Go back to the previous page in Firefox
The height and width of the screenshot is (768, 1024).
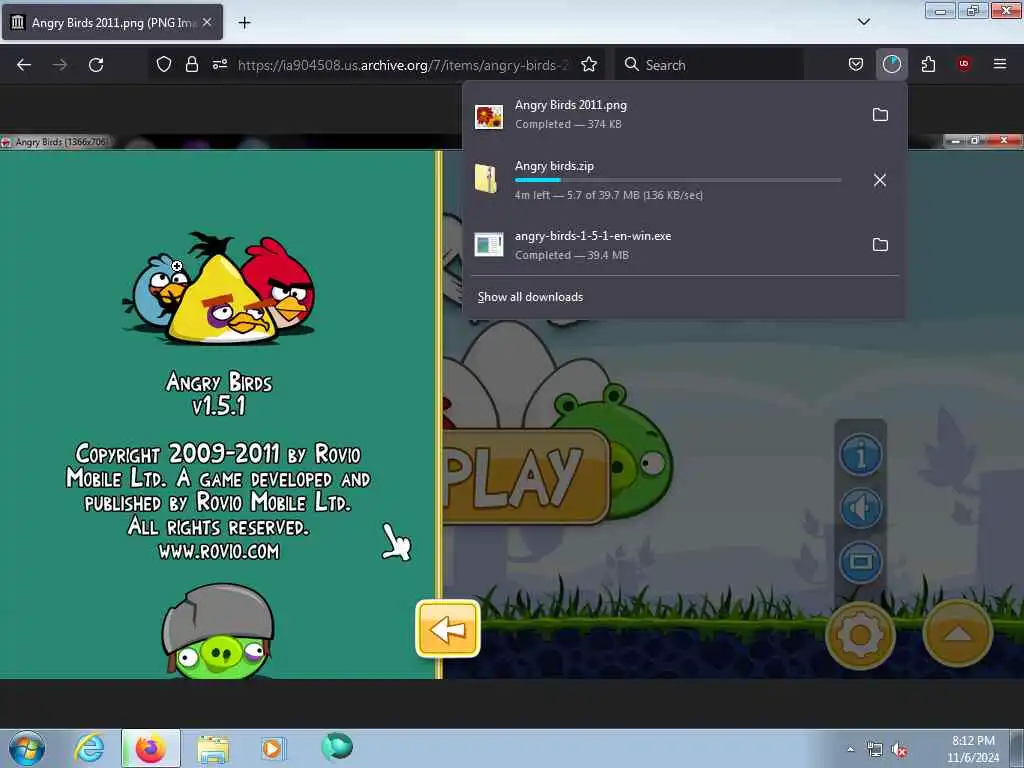[24, 65]
